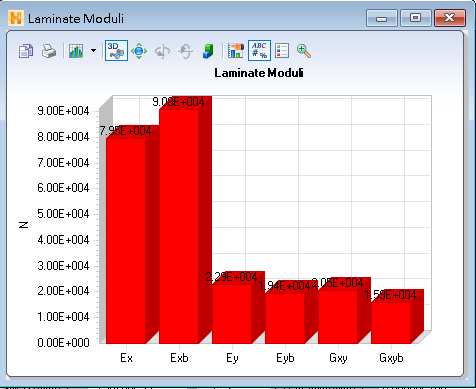The width and height of the screenshot is (476, 389).
Task: Close the Laminate Moduli window
Action: 450,18
